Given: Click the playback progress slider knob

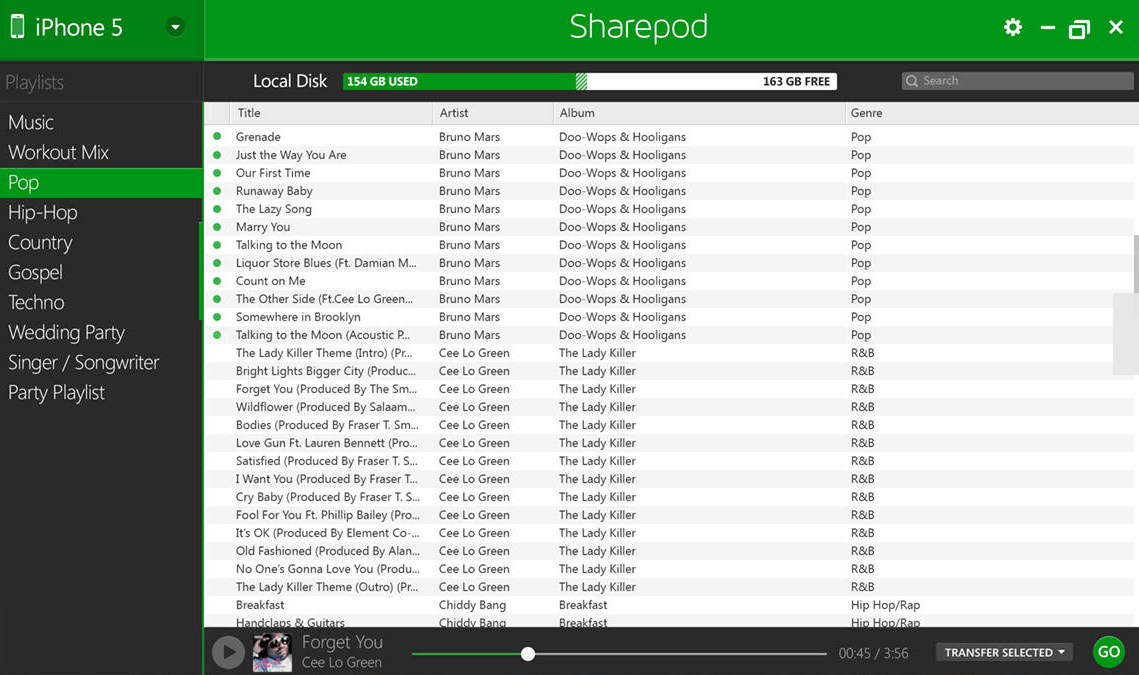Looking at the screenshot, I should [528, 654].
